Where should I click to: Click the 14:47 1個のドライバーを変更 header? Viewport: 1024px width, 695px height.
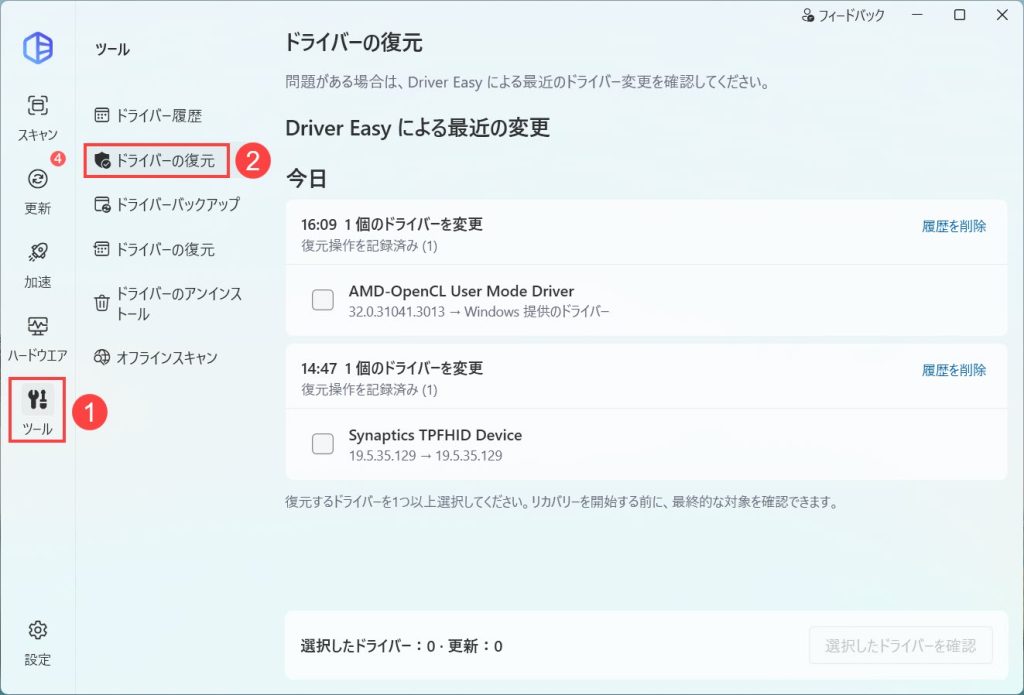pos(392,368)
